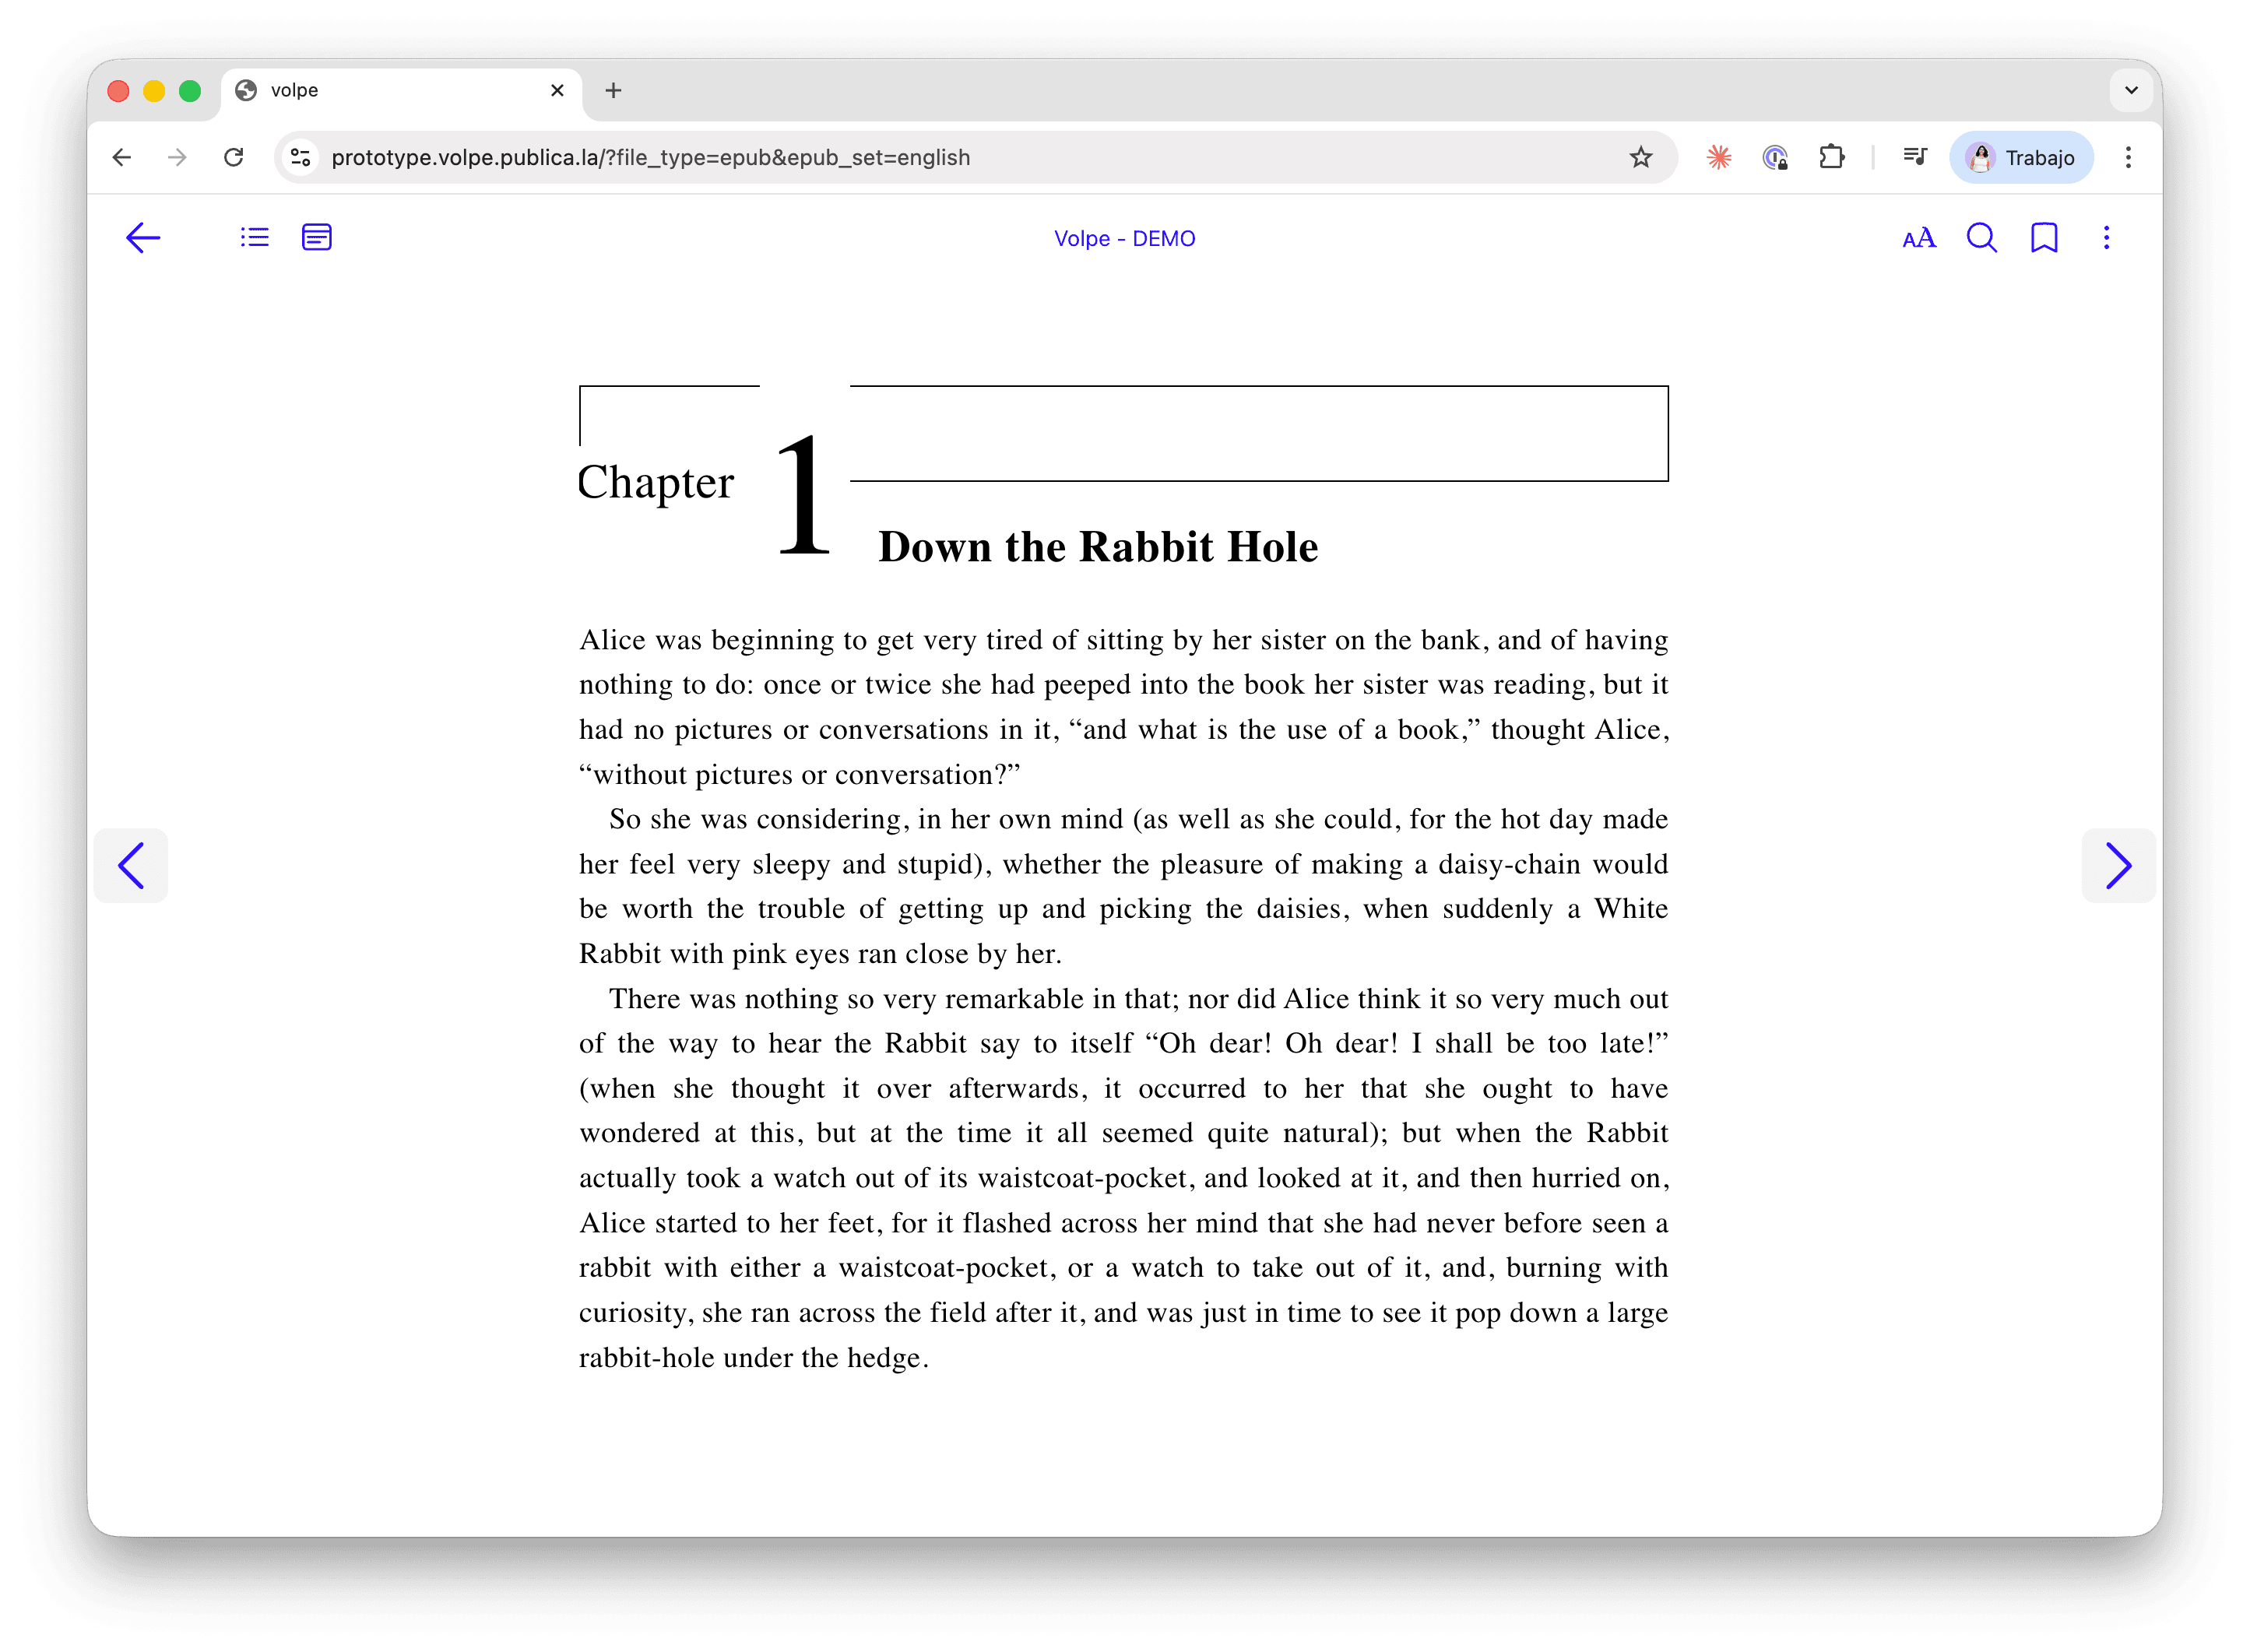Click the line 'rabbit-hole under the hedge.'
This screenshot has width=2250, height=1652.
[x=754, y=1357]
